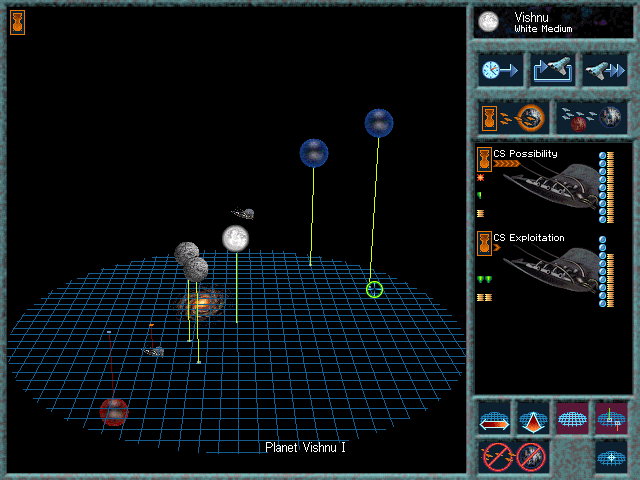Select the white planet near the star

pyautogui.click(x=236, y=238)
